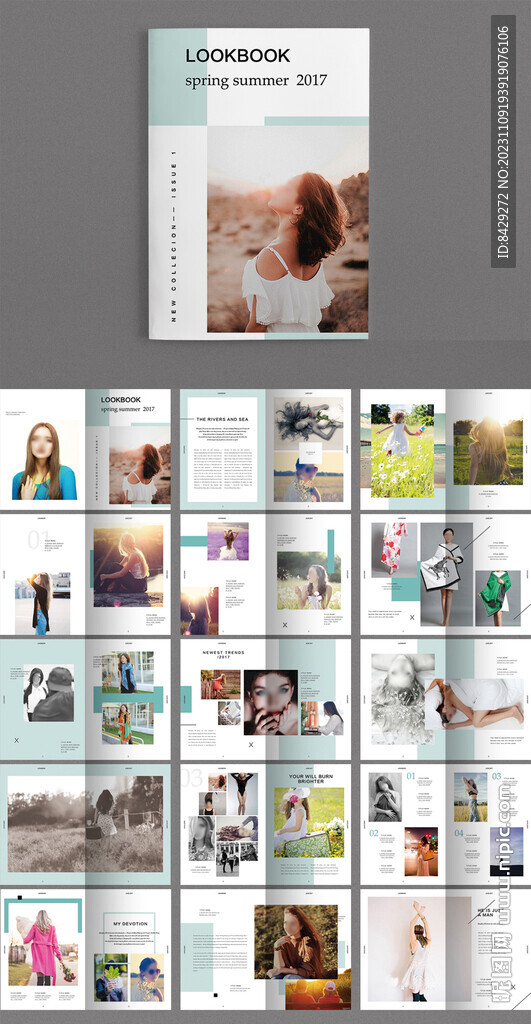Screen dimensions: 531x1024
Task: Click the woman working at laptop photo
Action: [322, 718]
